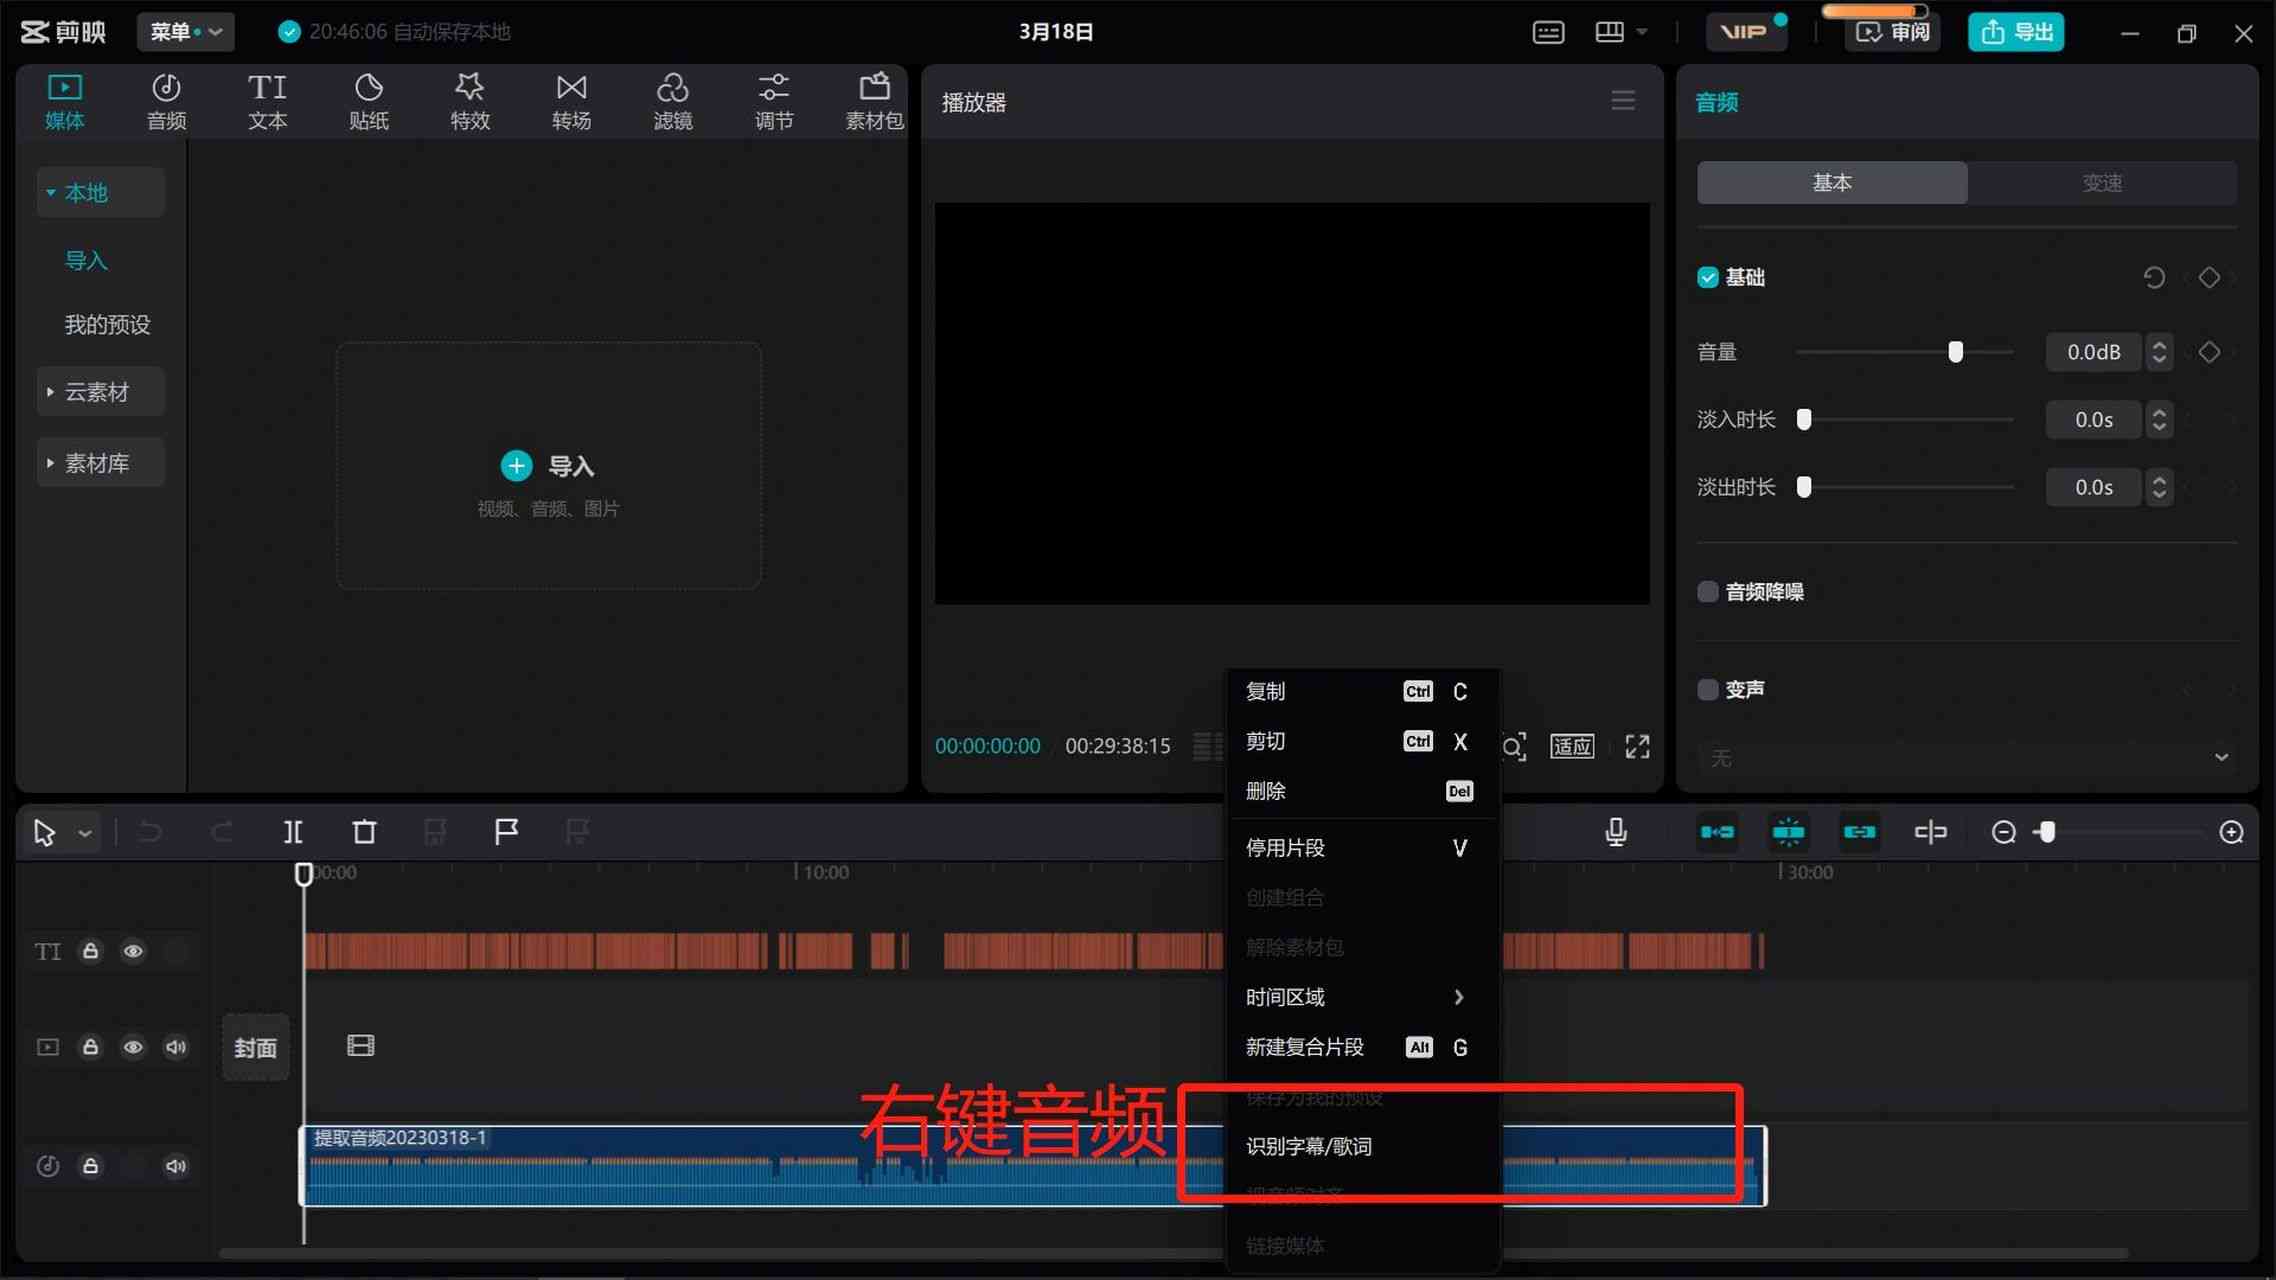The width and height of the screenshot is (2276, 1280).
Task: Click the 转场 (Transition) tool icon
Action: (x=571, y=98)
